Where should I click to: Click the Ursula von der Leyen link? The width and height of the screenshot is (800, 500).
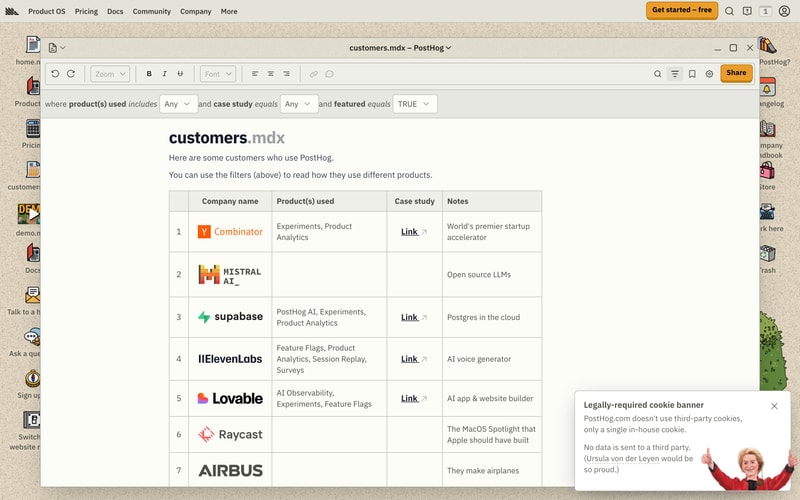[622, 458]
